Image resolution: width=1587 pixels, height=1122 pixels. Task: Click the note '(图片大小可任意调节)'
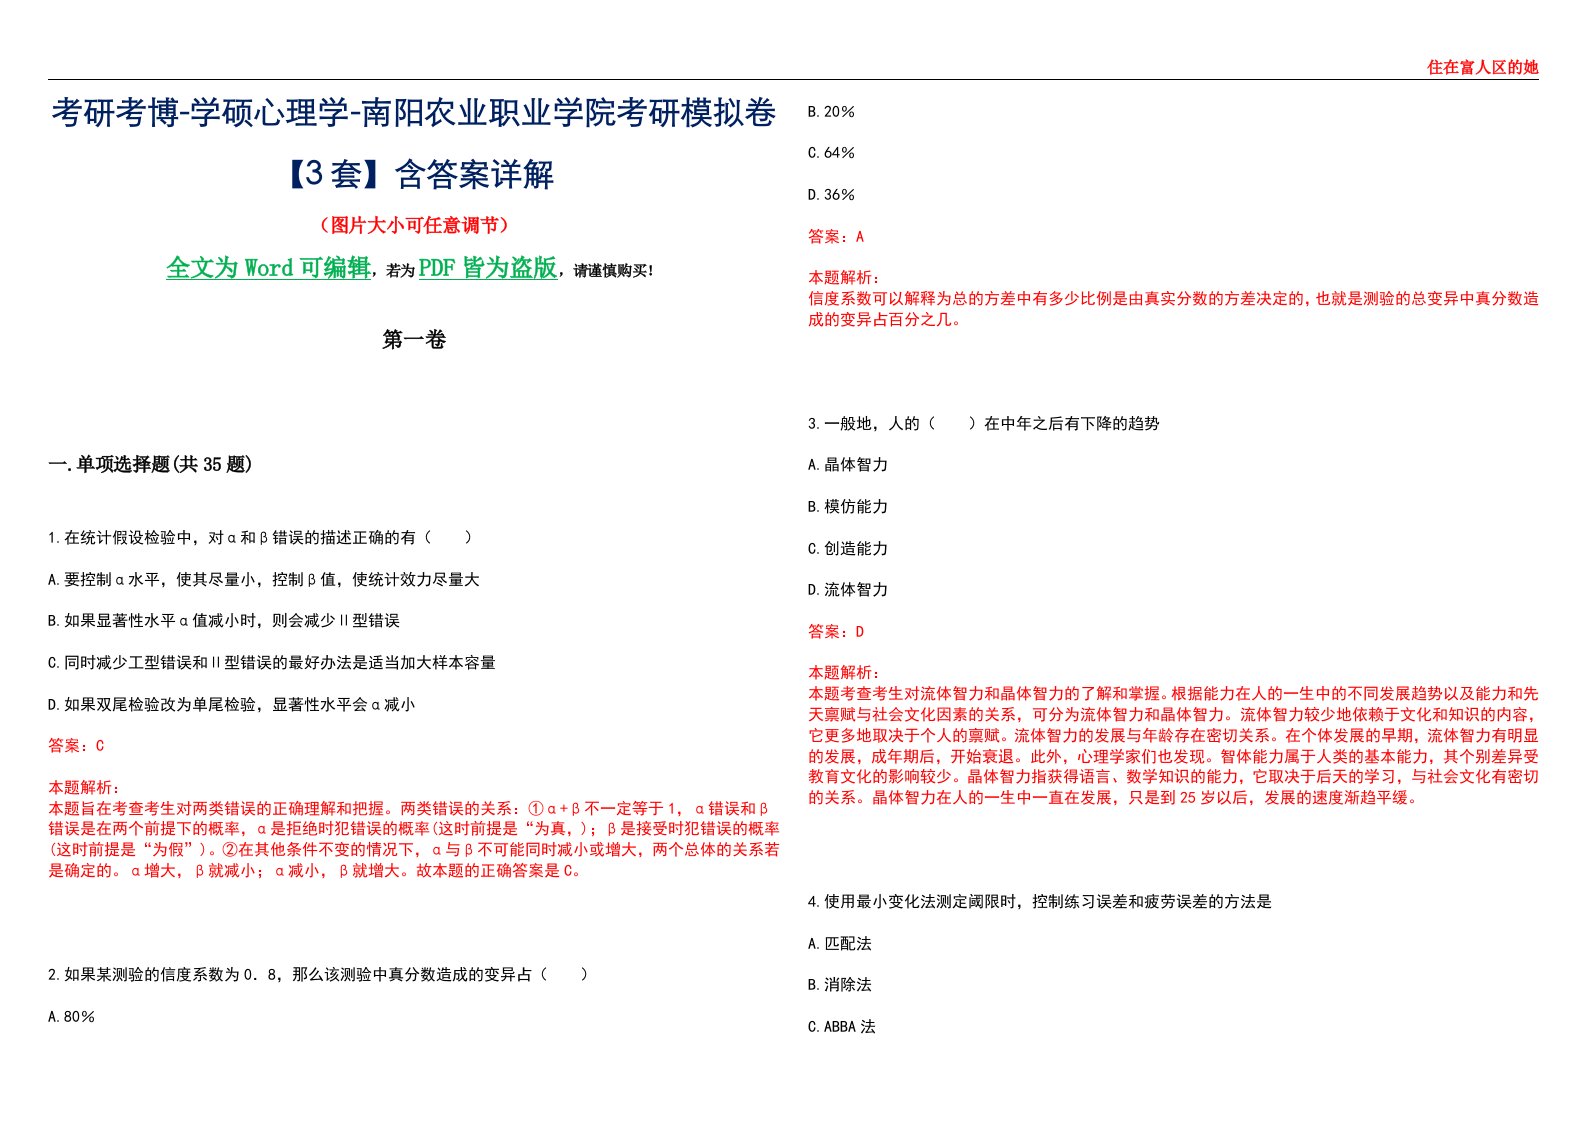[x=413, y=225]
